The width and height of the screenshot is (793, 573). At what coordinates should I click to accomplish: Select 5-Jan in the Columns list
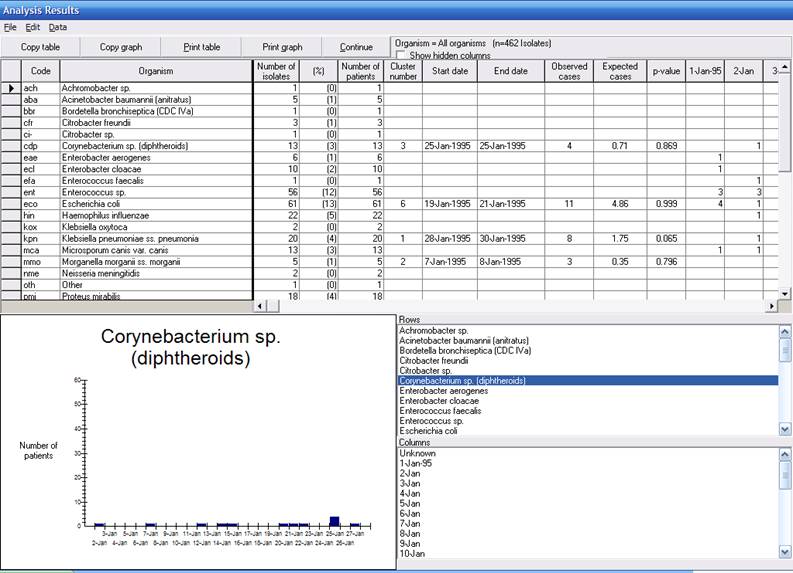410,503
